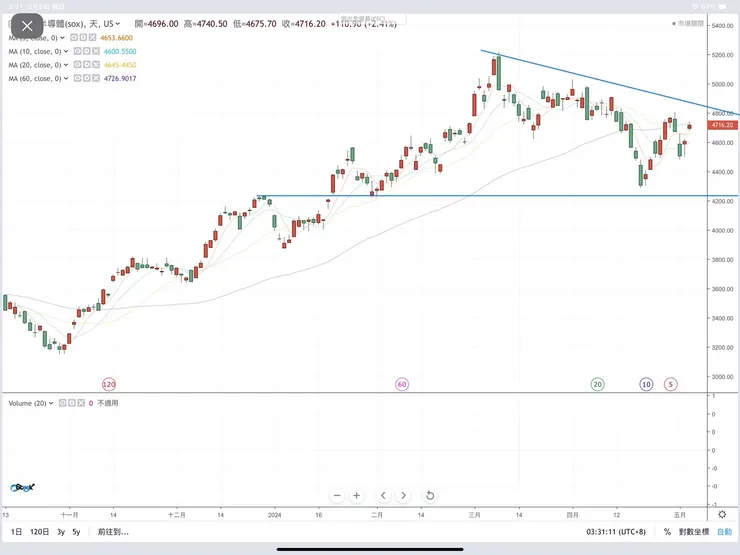Image resolution: width=740 pixels, height=555 pixels.
Task: Remove the Volume (20) indicator
Action: [x=81, y=403]
